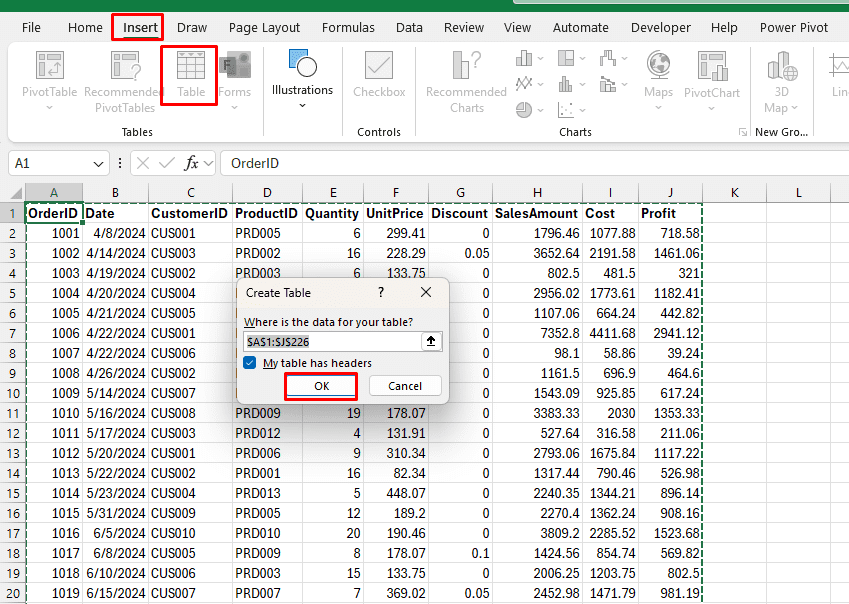Open the Page Layout tab
Image resolution: width=849 pixels, height=604 pixels.
pos(264,28)
